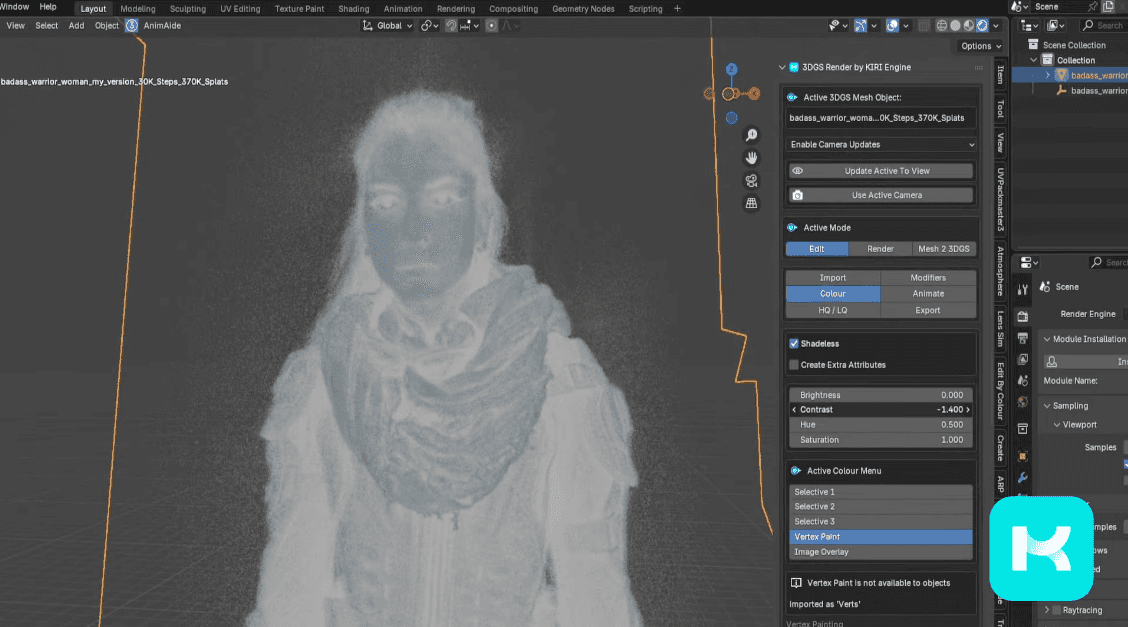Toggle proportional editing icon in header
Screen dimensions: 1128x627
(491, 26)
